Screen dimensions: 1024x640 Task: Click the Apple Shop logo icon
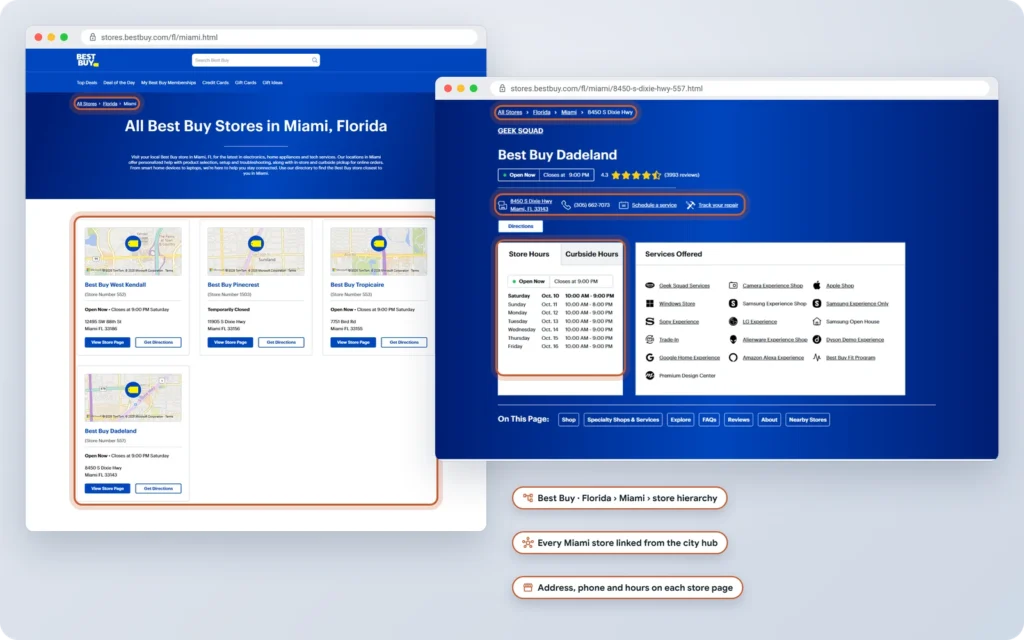pos(816,285)
